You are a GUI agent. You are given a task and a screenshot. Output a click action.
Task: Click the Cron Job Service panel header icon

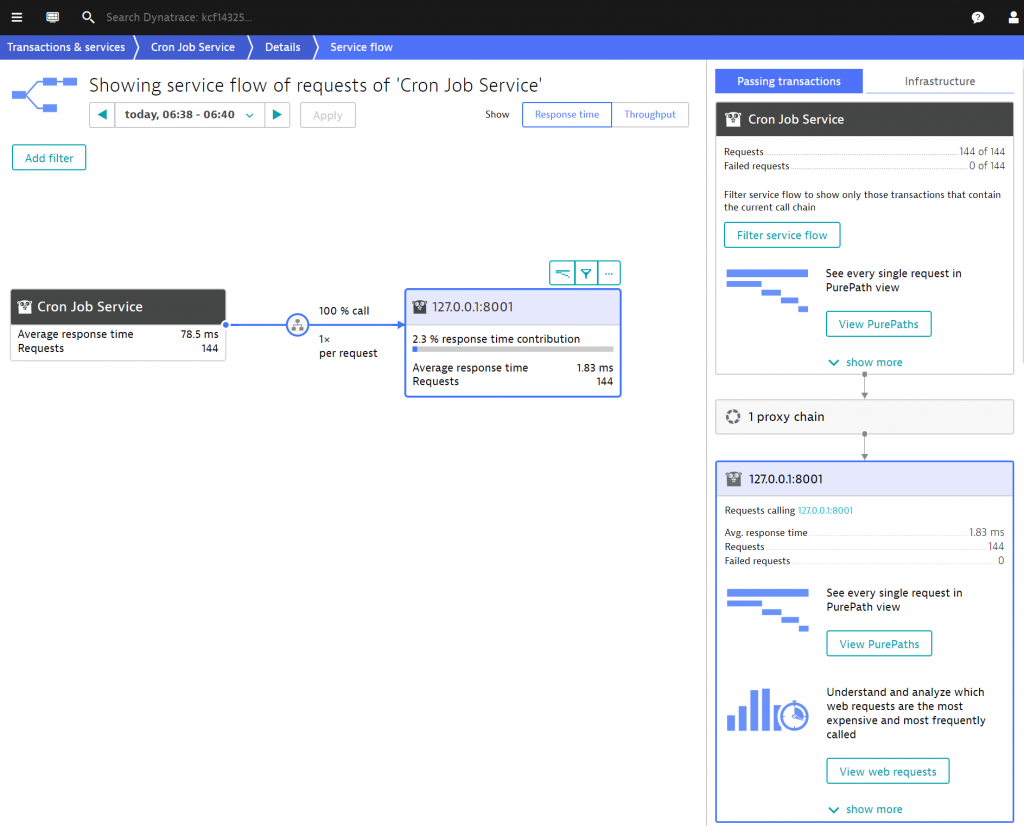point(733,119)
